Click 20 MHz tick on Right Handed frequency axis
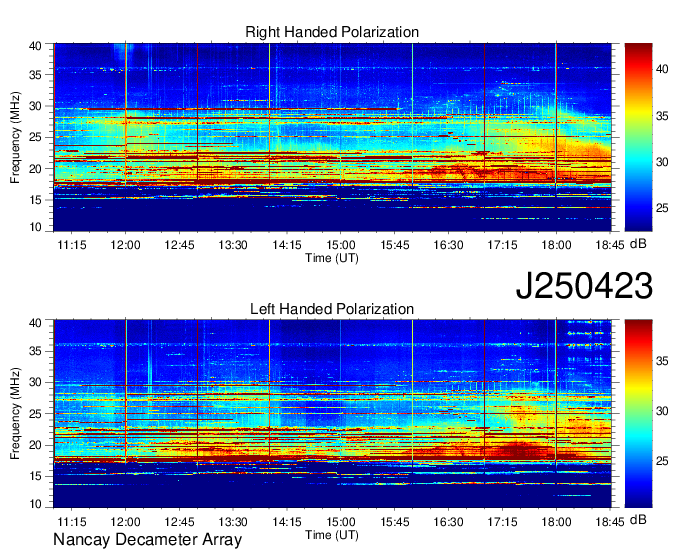Screen dimensions: 680x552 point(35,169)
